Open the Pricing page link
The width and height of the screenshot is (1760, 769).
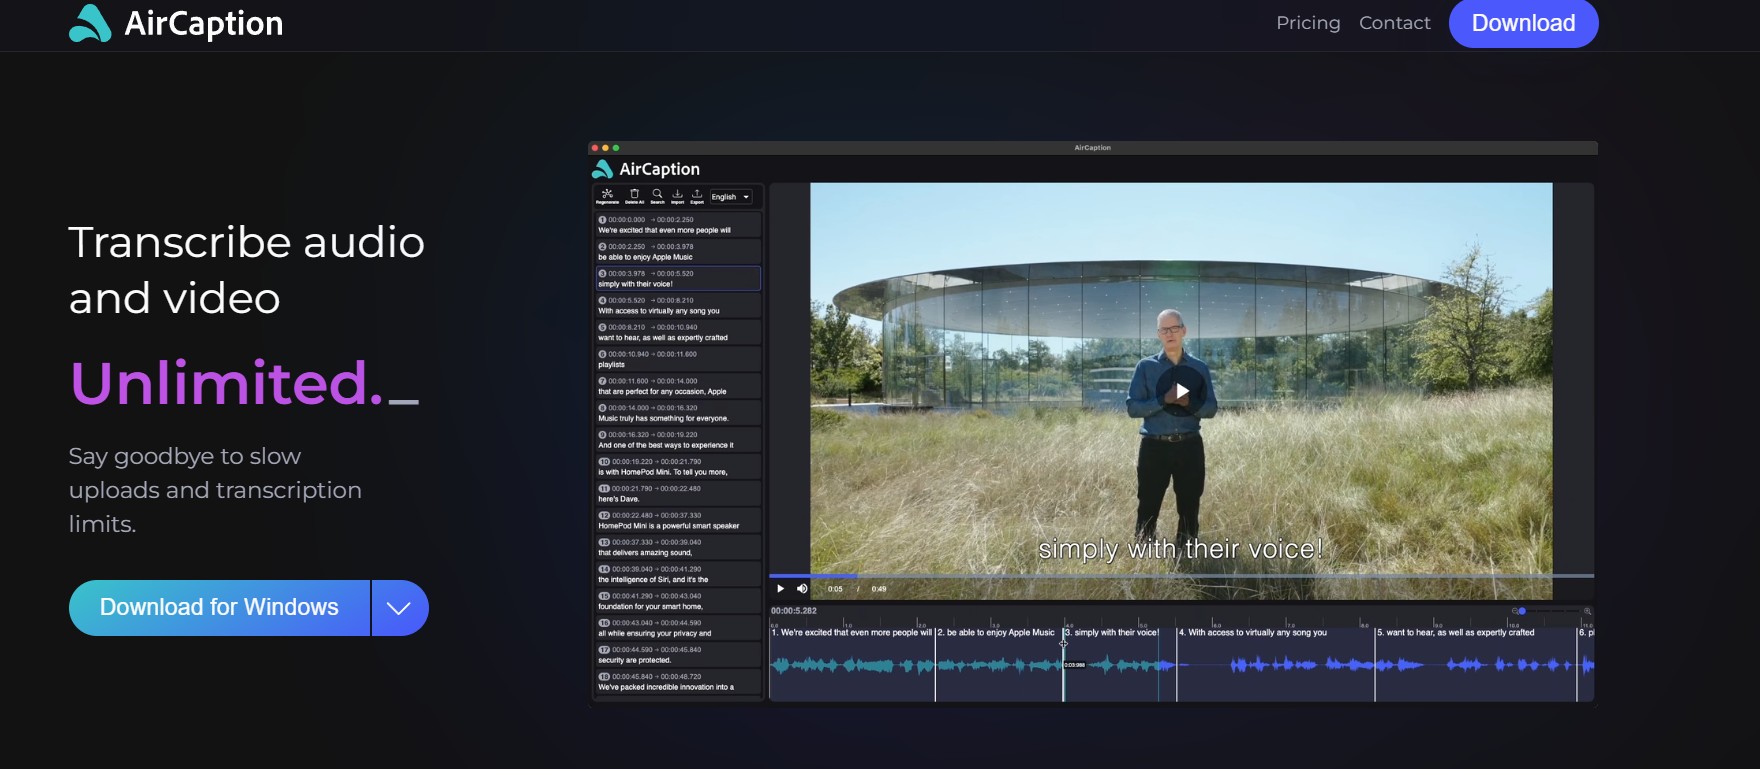1308,23
